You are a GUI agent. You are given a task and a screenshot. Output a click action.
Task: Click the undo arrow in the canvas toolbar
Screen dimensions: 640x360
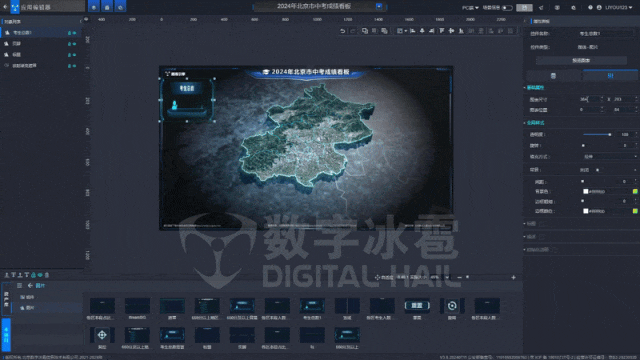pyautogui.click(x=342, y=31)
